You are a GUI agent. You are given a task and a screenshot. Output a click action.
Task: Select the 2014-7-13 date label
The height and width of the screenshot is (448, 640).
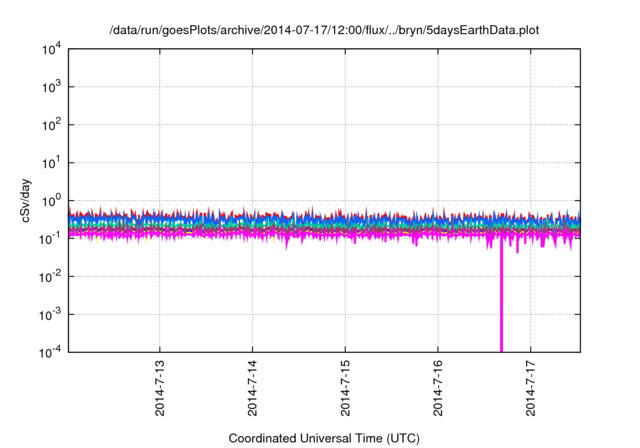pyautogui.click(x=160, y=388)
